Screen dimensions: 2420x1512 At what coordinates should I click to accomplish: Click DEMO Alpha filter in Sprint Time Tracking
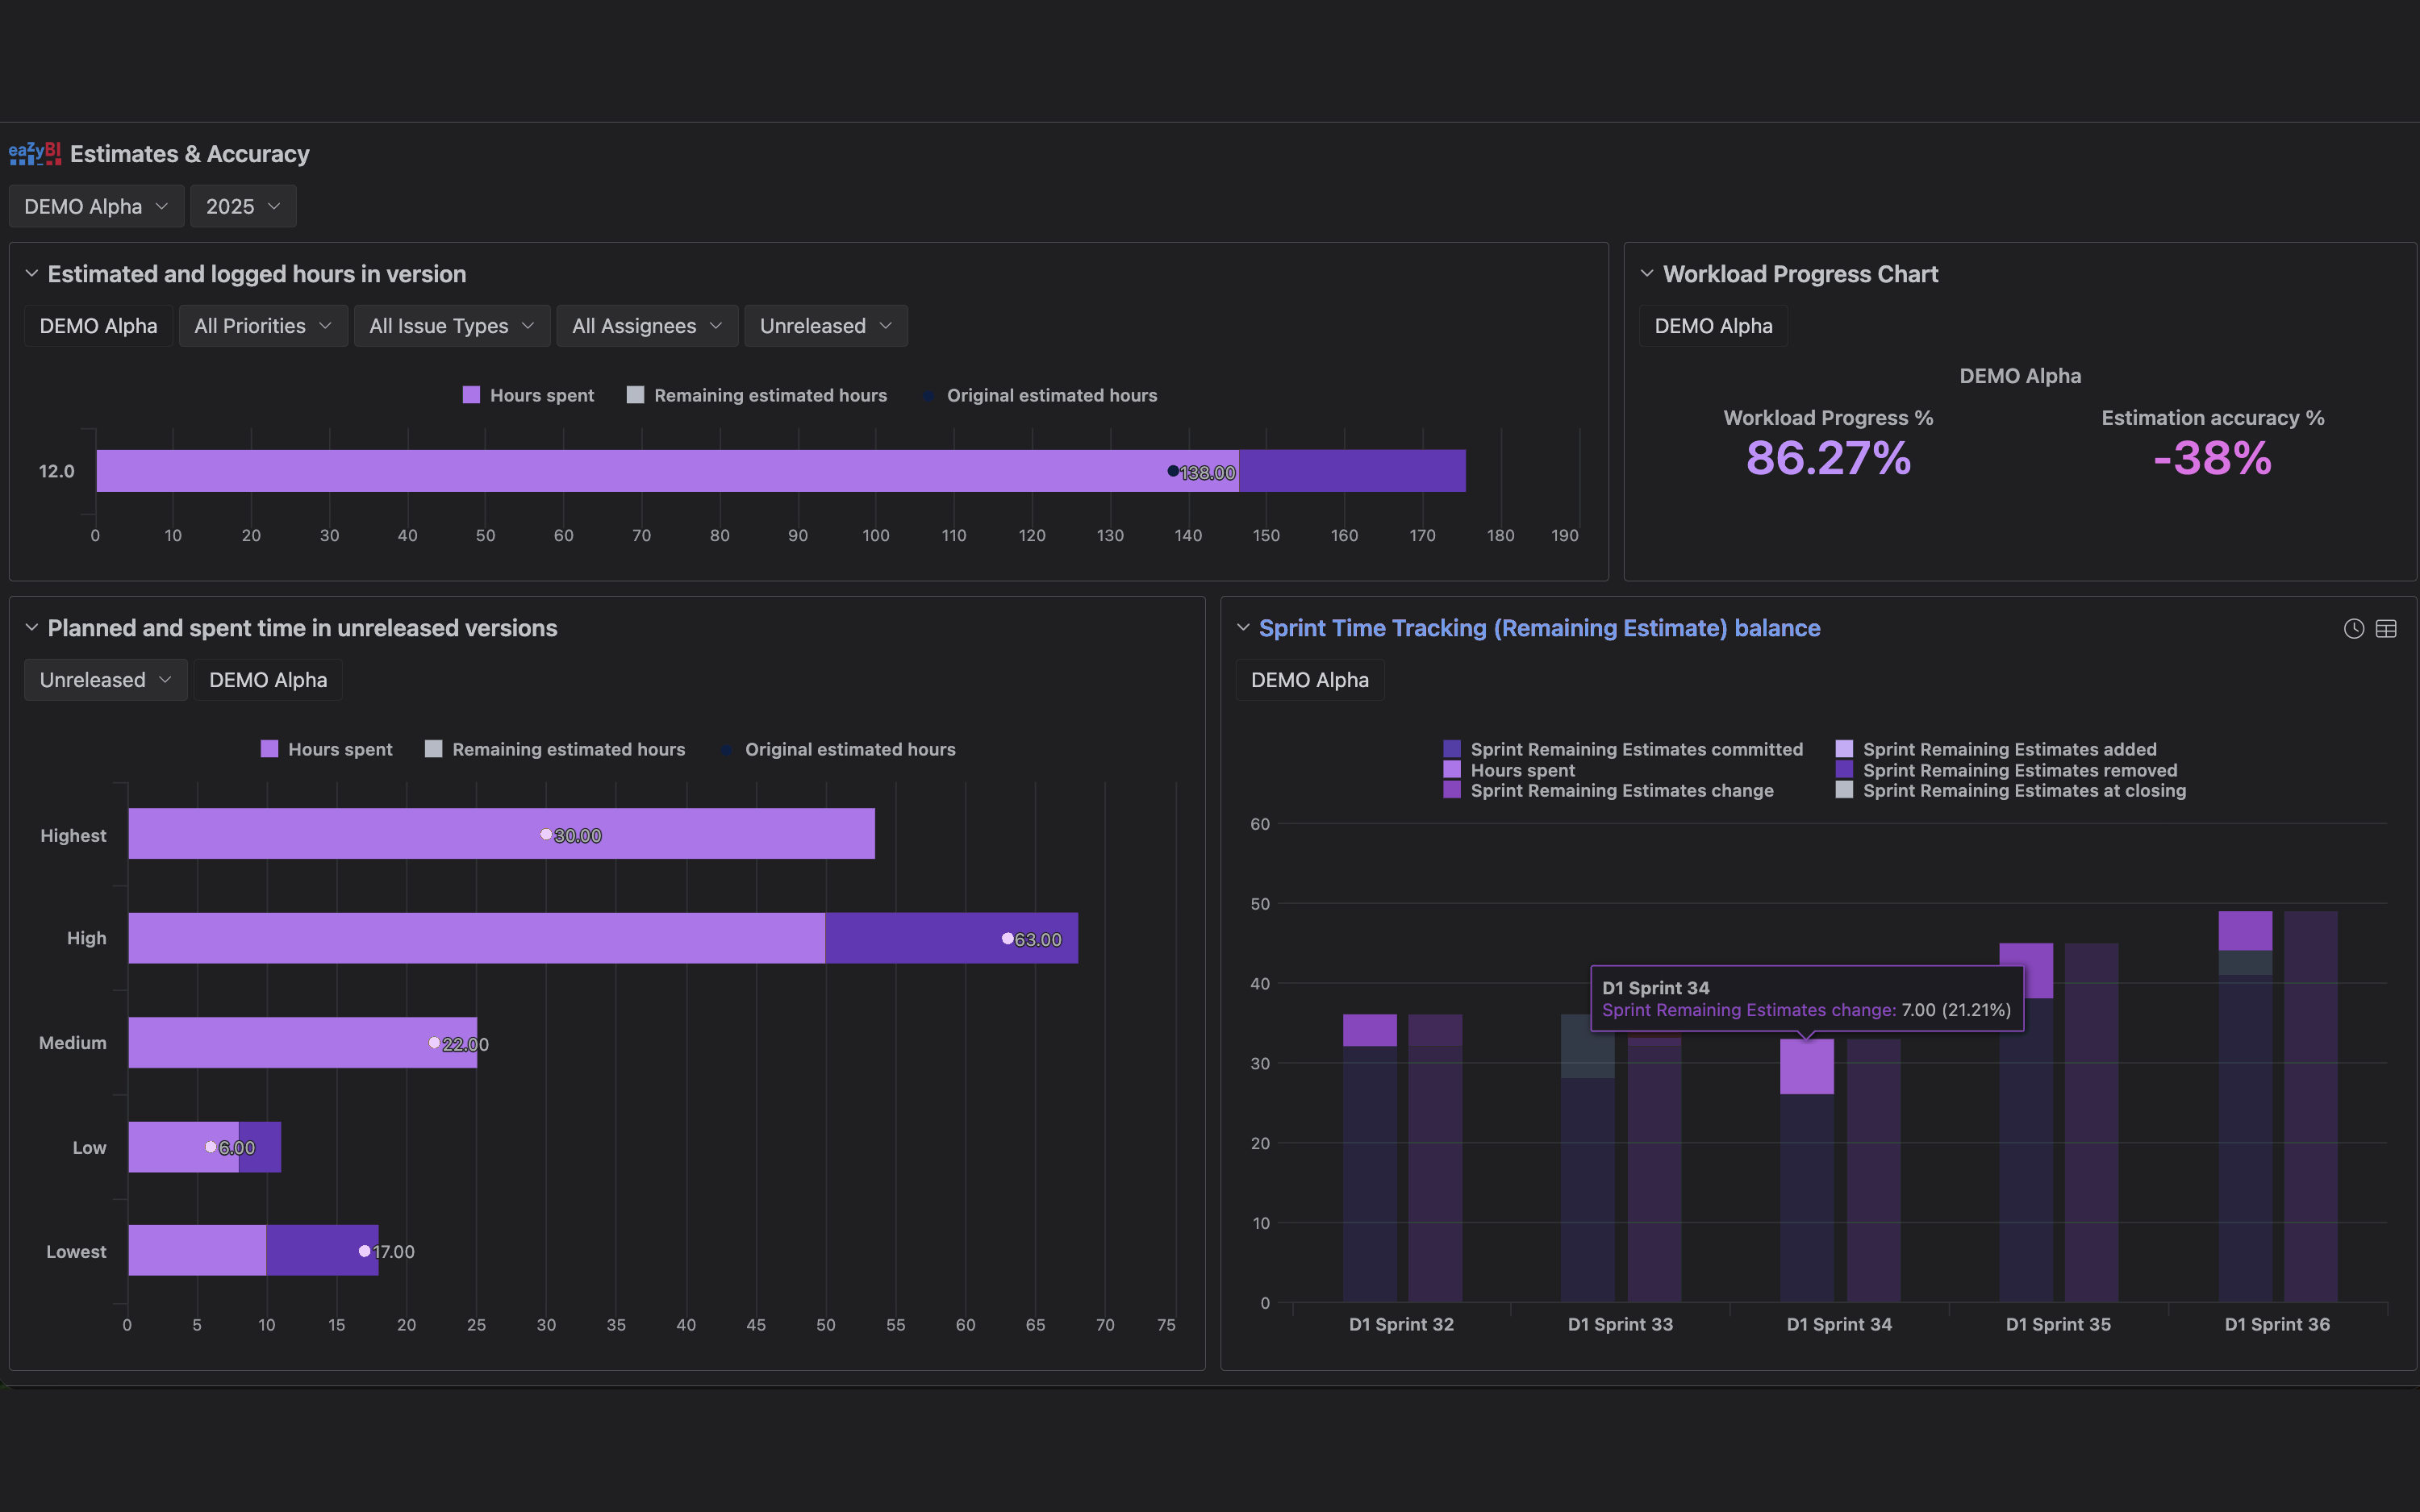[x=1310, y=680]
